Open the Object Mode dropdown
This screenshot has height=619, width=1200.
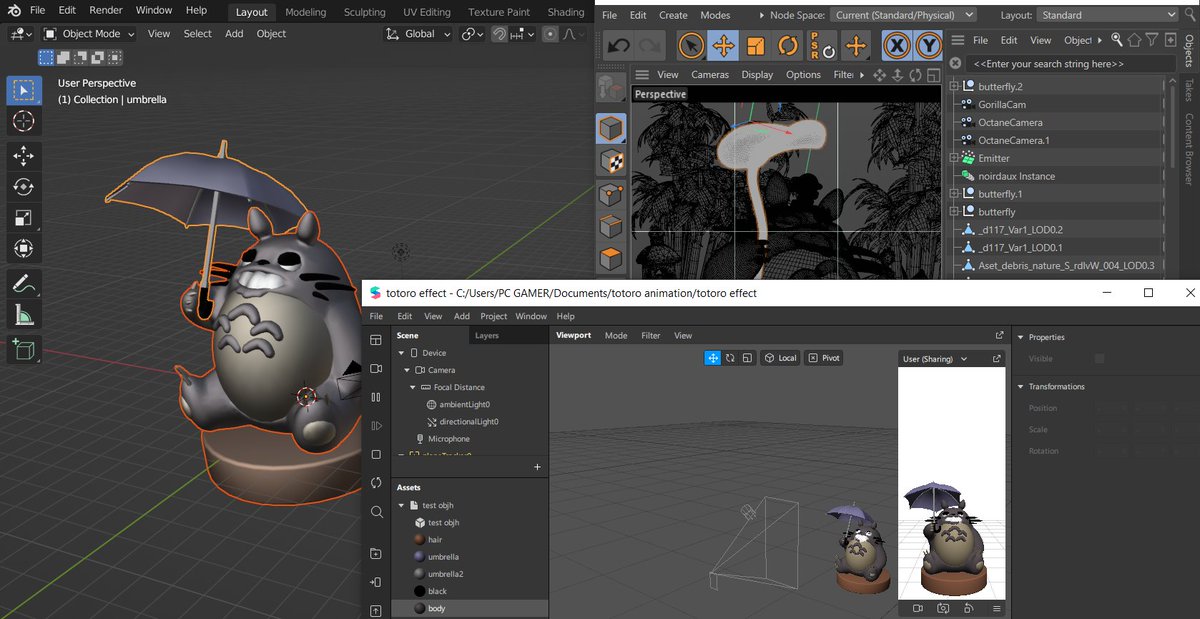(90, 34)
